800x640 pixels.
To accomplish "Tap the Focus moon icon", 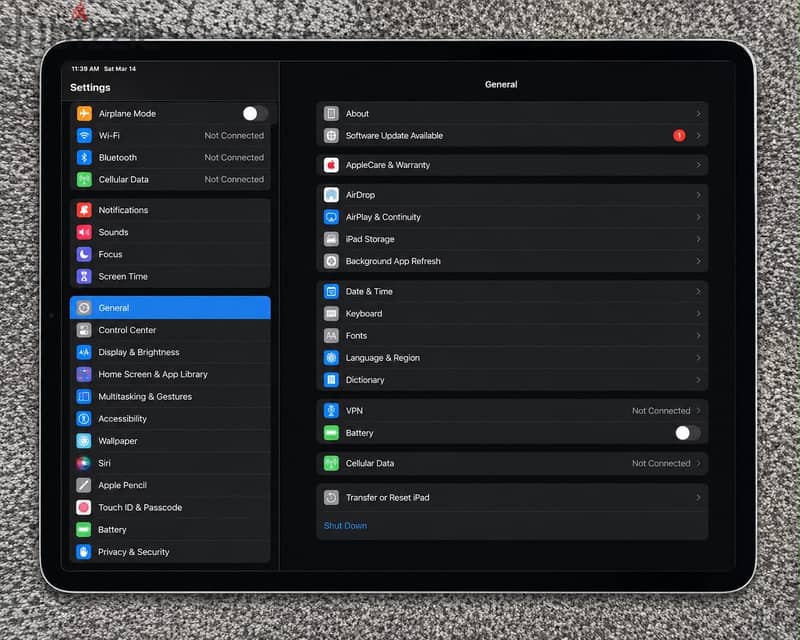I will click(x=84, y=254).
